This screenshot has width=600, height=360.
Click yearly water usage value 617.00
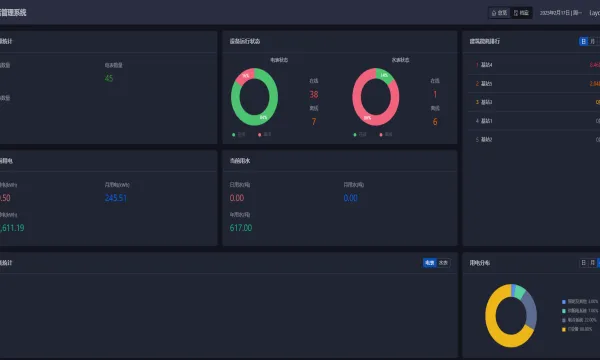click(241, 228)
